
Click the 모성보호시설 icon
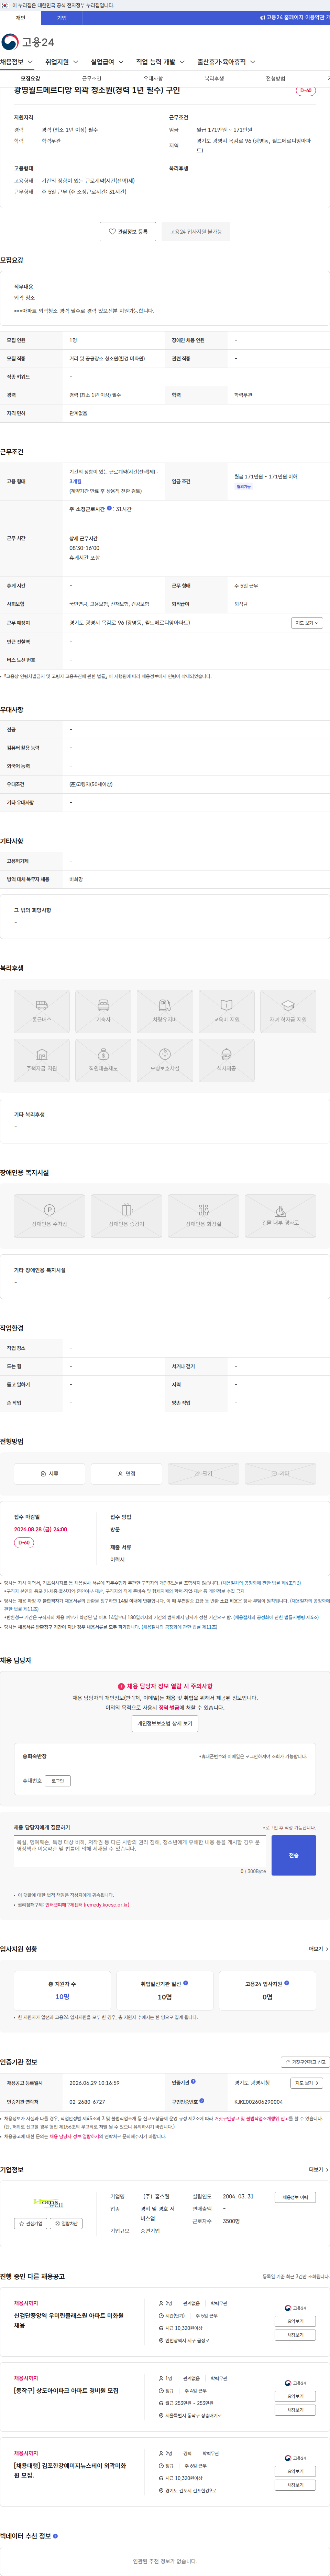click(x=165, y=1060)
